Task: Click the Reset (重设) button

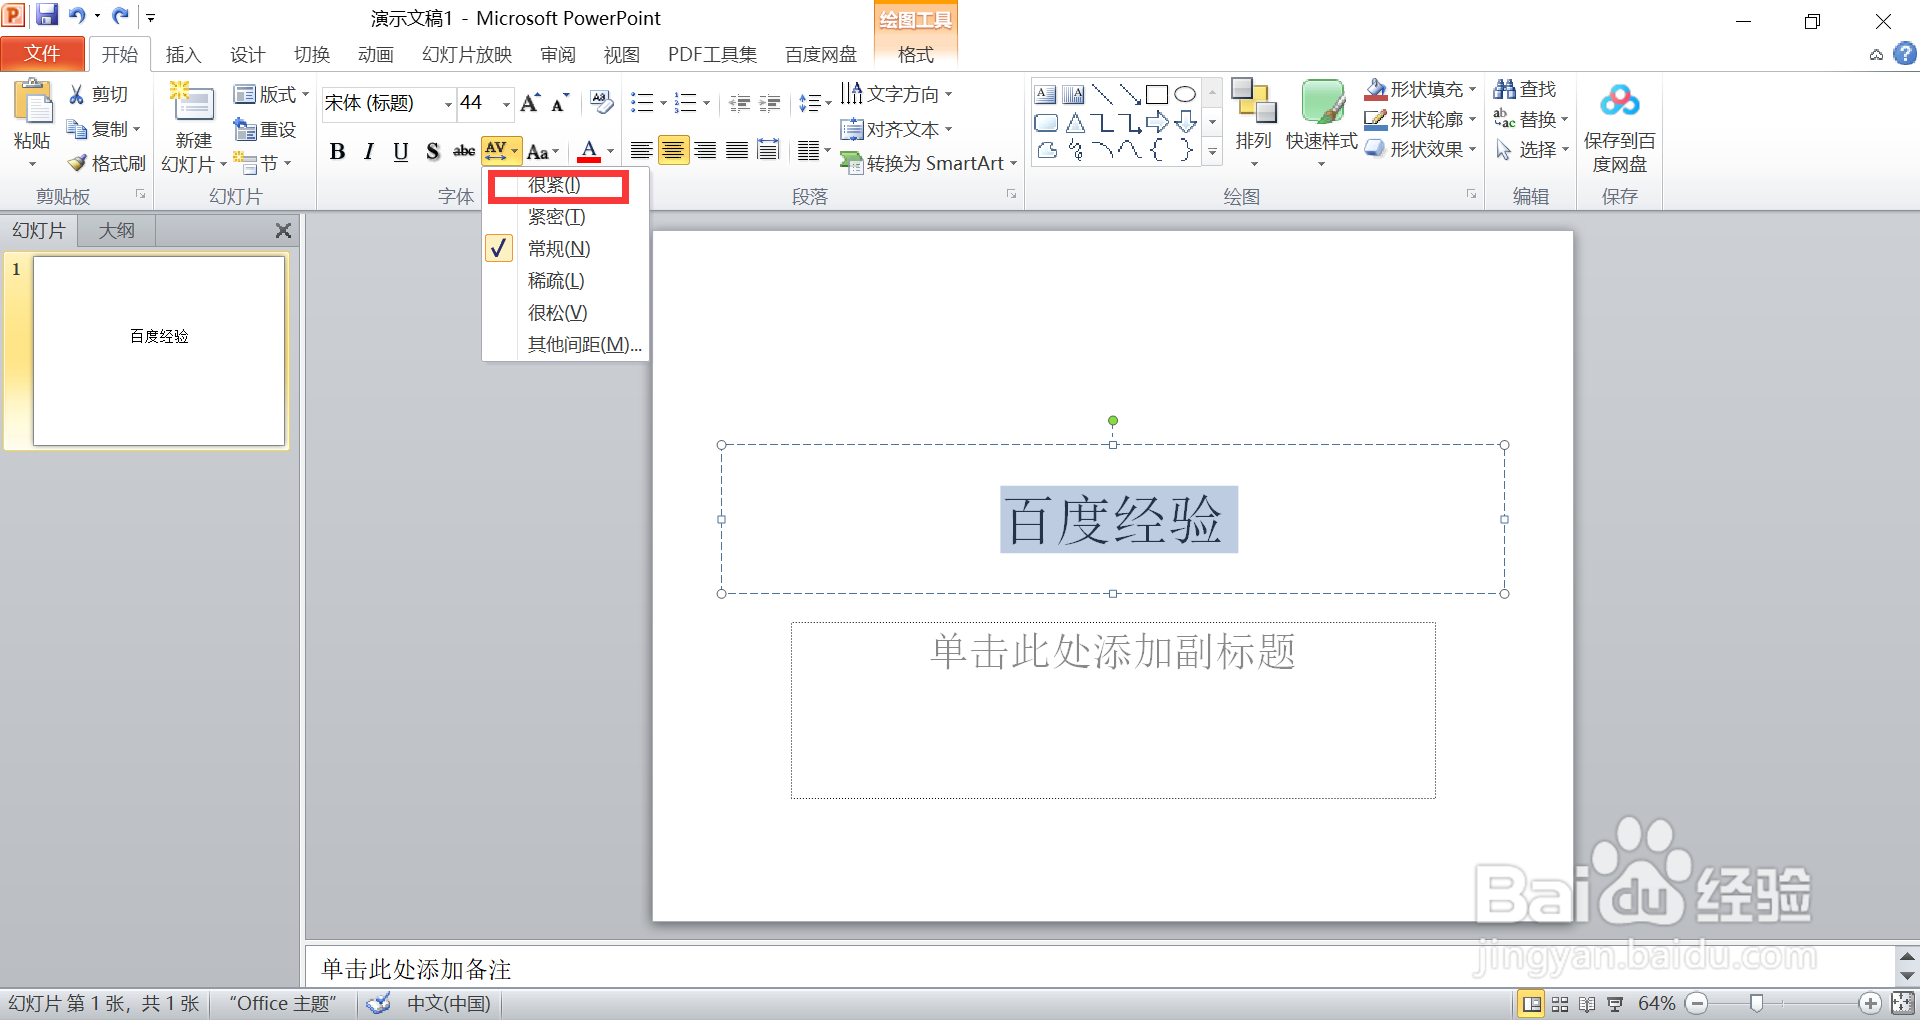Action: [265, 128]
